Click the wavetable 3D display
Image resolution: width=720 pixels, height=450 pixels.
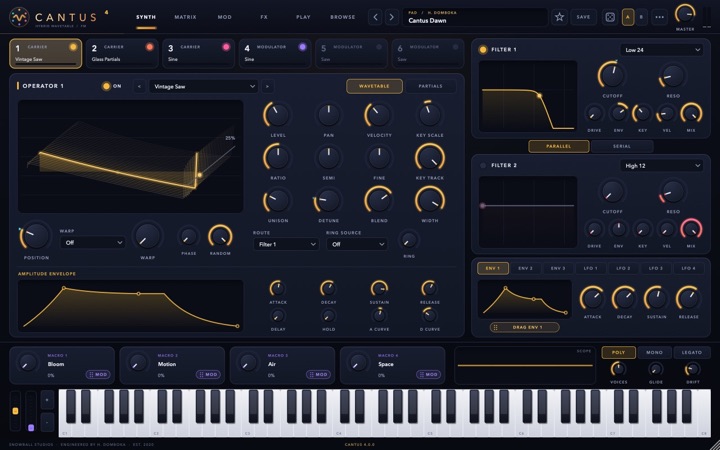pos(131,156)
